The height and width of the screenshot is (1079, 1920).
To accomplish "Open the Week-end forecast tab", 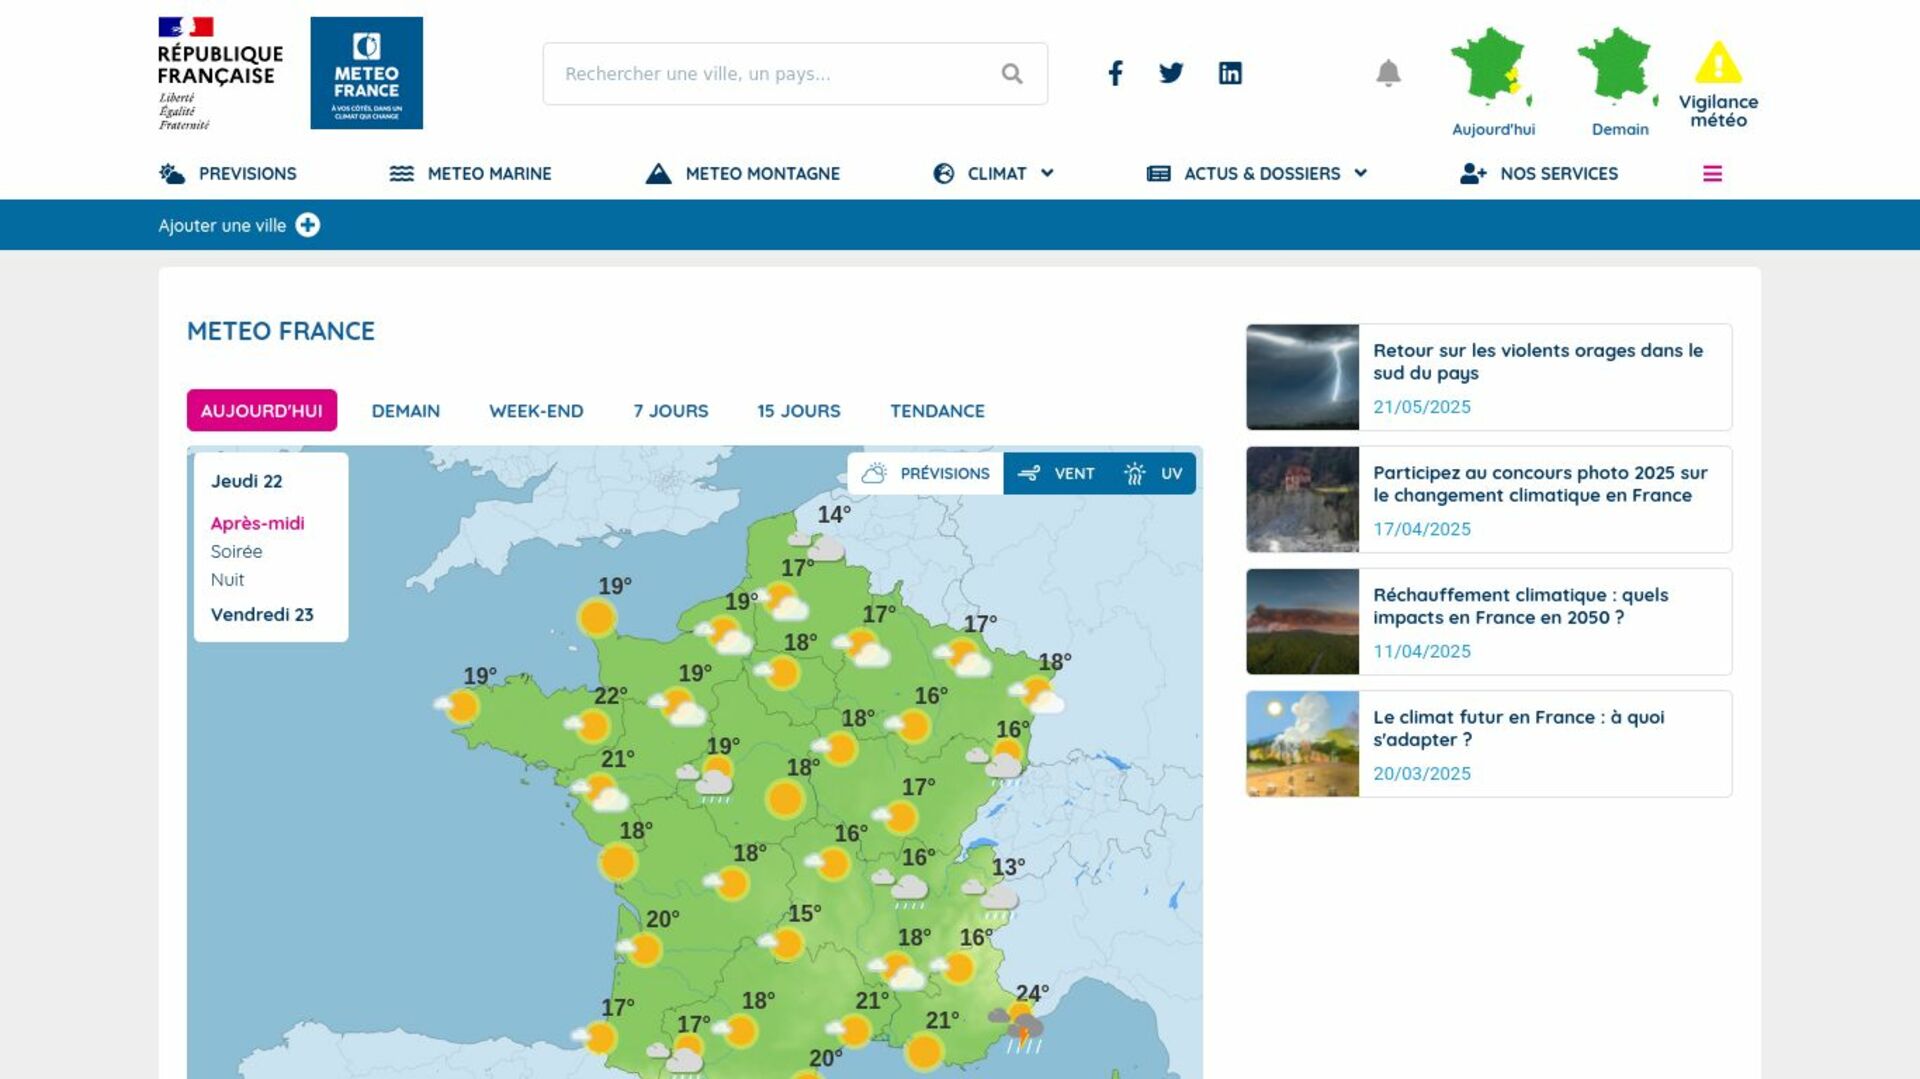I will point(536,410).
